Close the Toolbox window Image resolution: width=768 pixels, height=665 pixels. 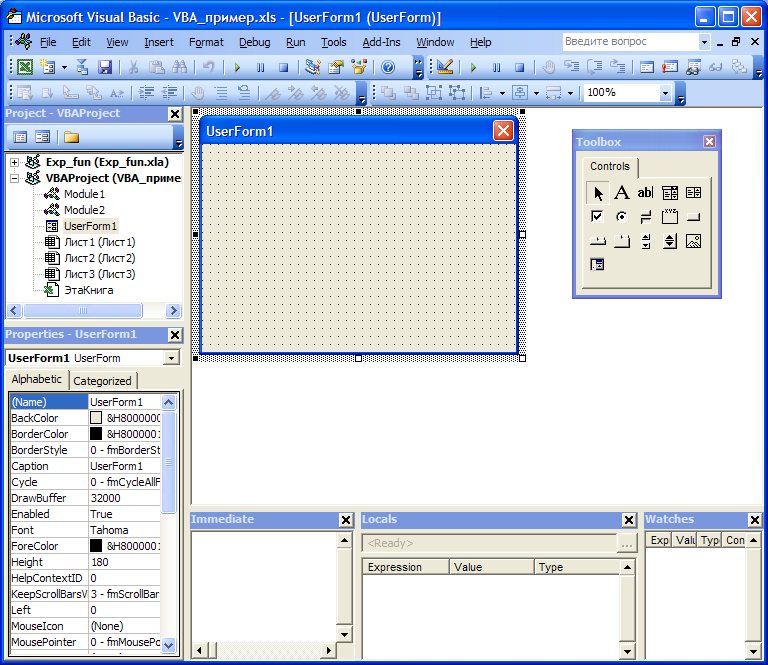(709, 142)
